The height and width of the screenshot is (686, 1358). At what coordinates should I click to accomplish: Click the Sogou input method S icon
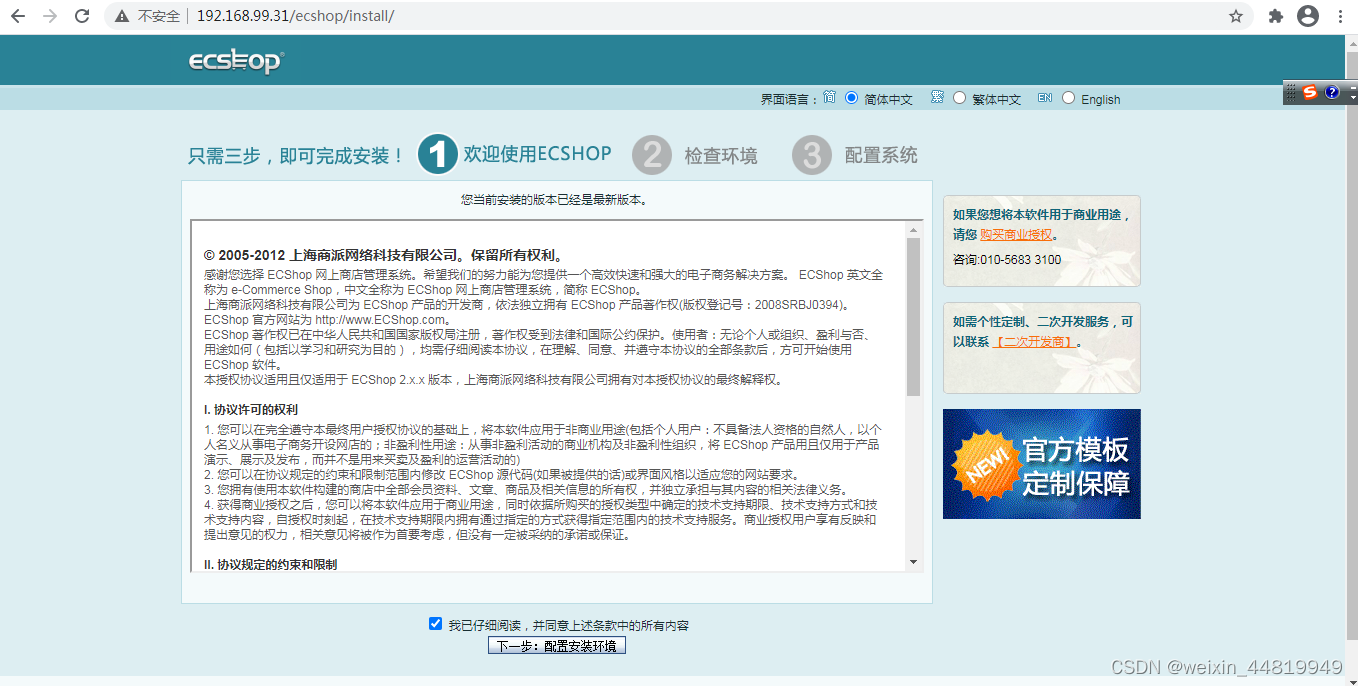pyautogui.click(x=1310, y=93)
